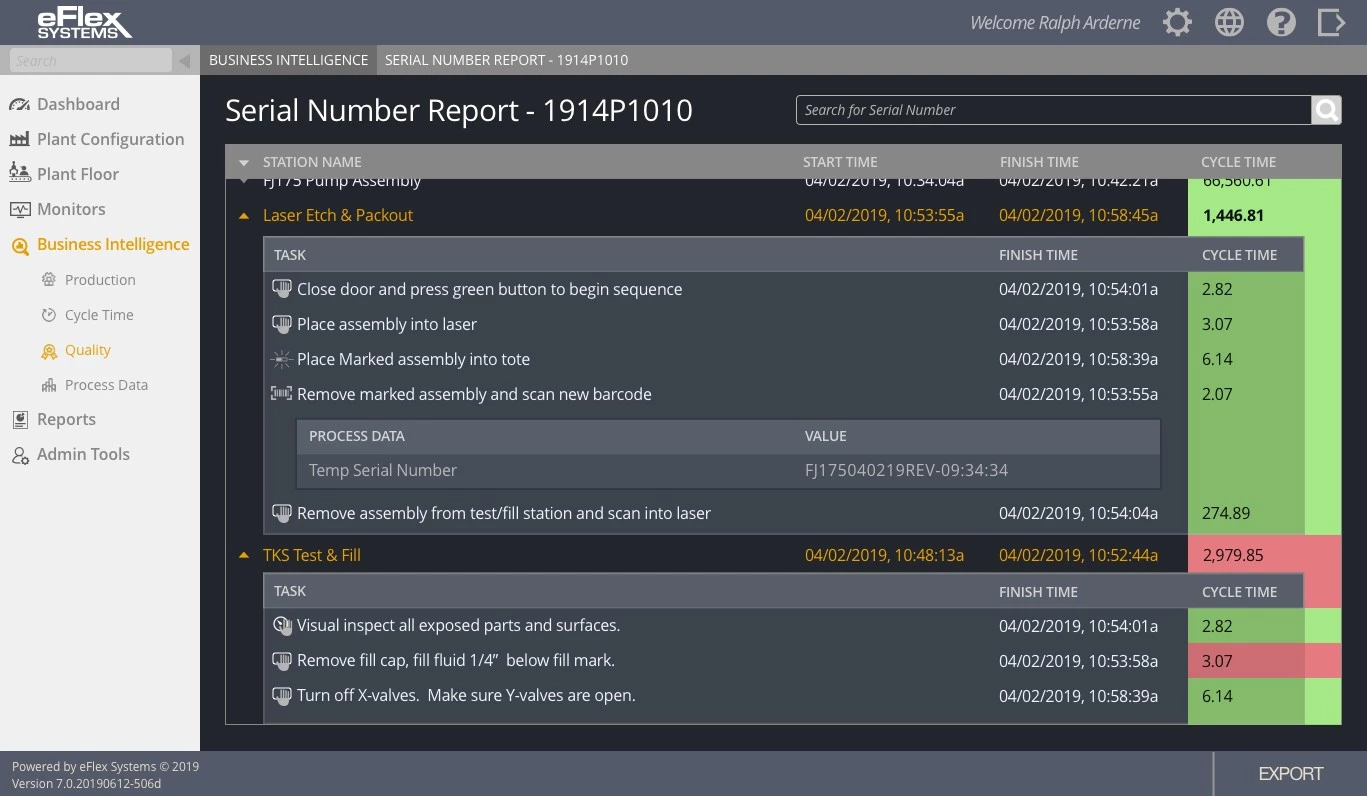Select Cycle Time under Business Intelligence

tap(98, 315)
